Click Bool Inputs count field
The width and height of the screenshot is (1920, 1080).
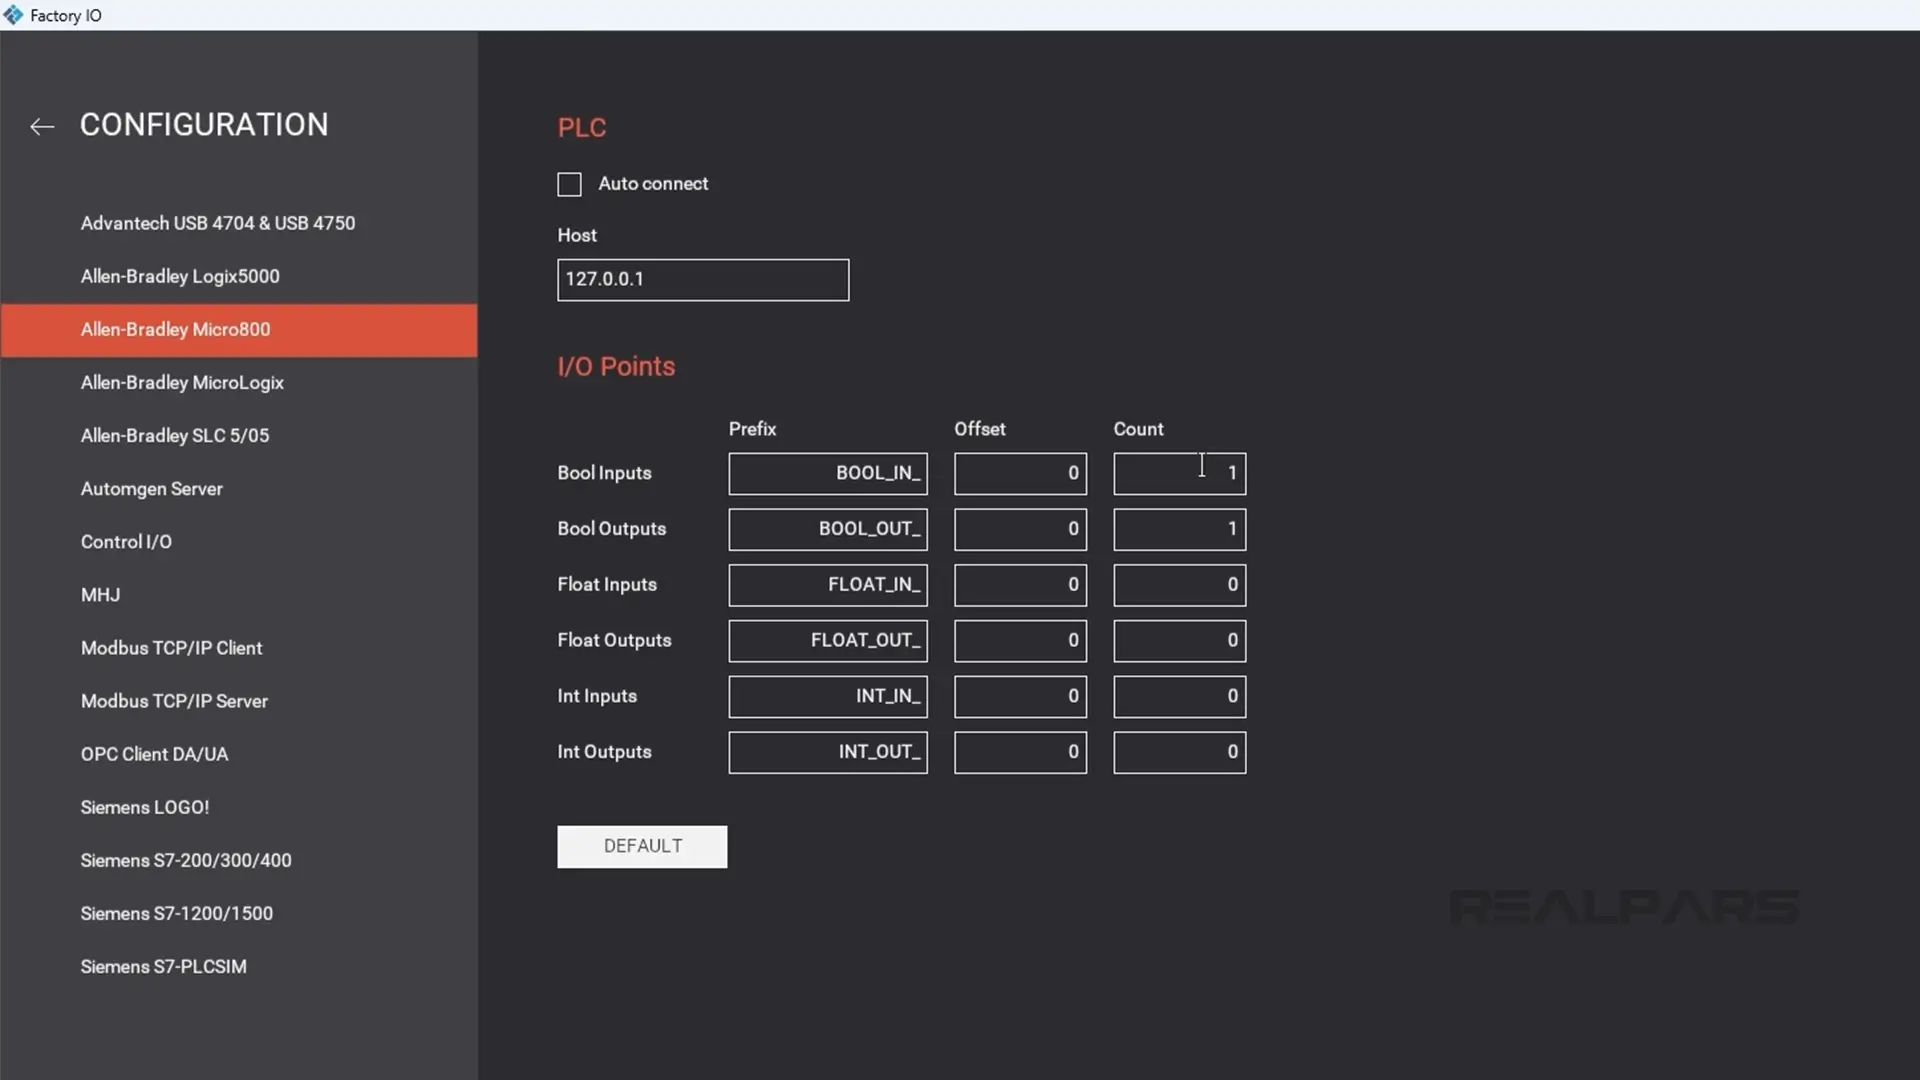tap(1180, 474)
